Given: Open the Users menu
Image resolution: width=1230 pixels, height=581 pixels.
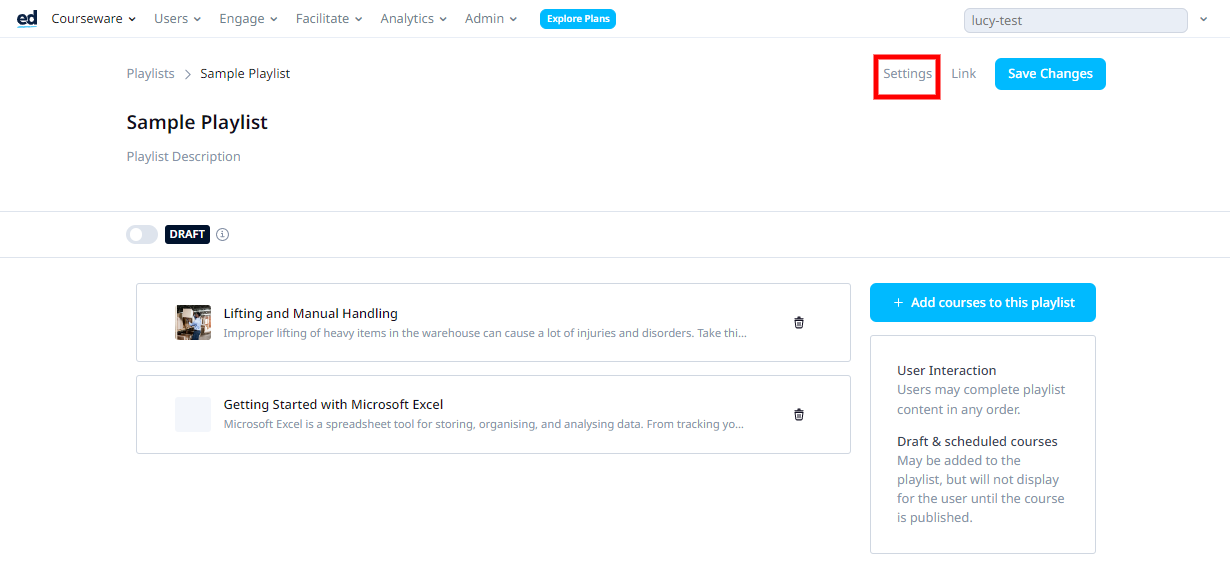Looking at the screenshot, I should [x=177, y=19].
